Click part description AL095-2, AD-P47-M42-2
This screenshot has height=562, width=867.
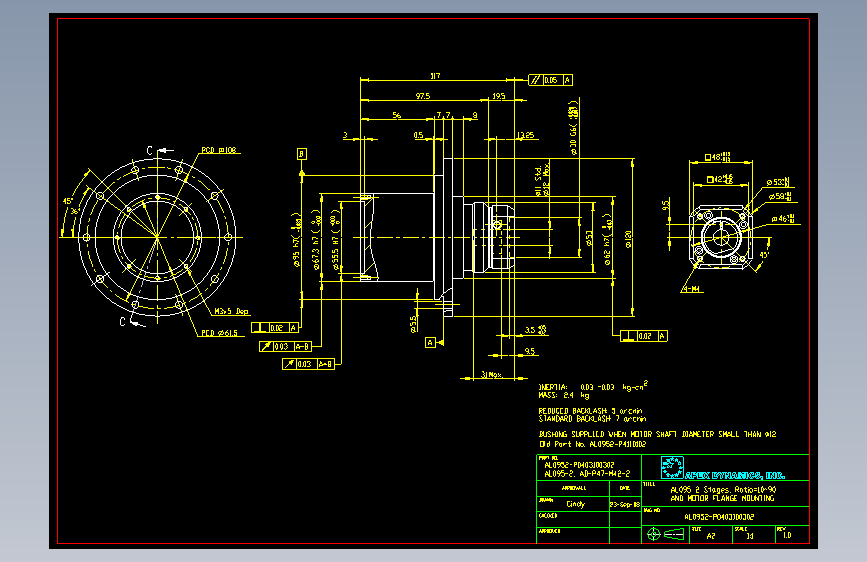[587, 474]
